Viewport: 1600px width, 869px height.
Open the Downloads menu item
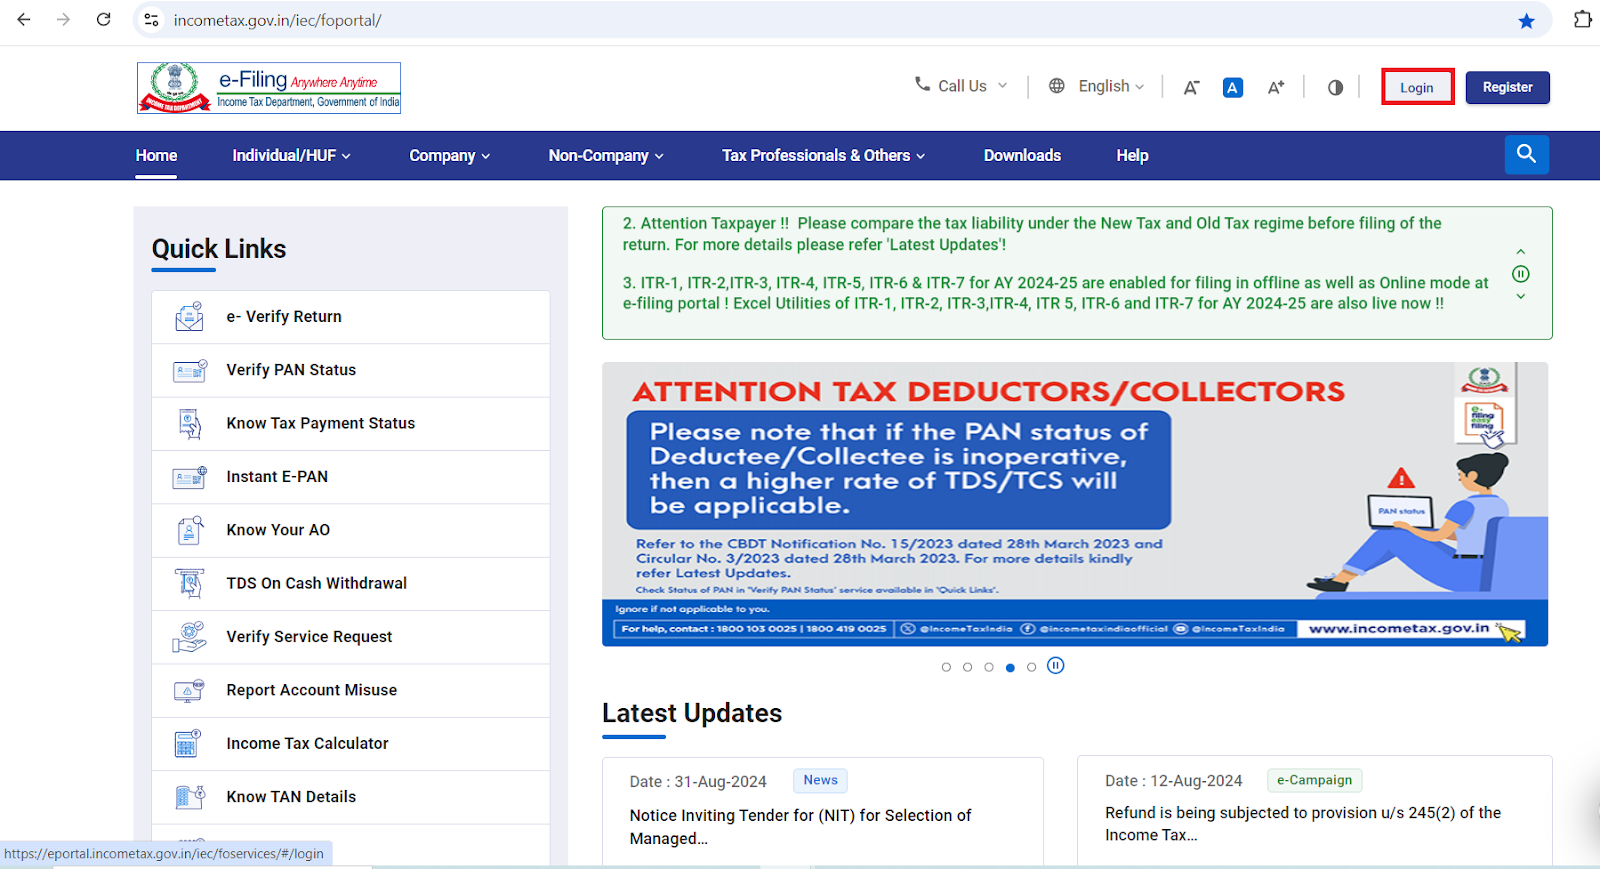click(x=1022, y=156)
